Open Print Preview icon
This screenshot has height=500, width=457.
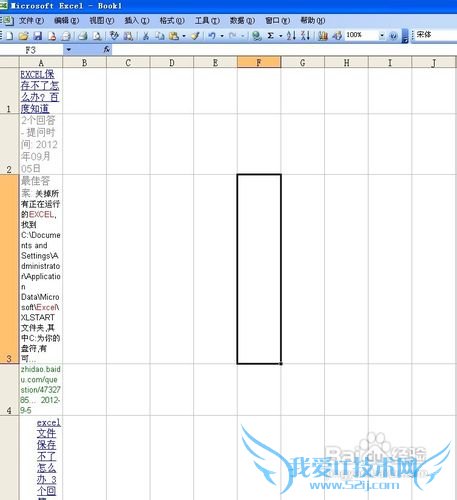coord(97,35)
